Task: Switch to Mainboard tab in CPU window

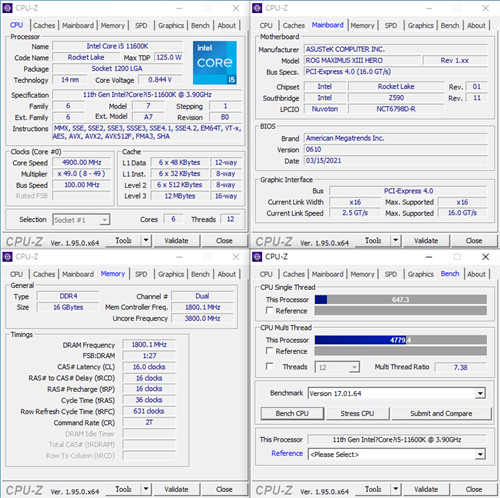Action: tap(78, 26)
